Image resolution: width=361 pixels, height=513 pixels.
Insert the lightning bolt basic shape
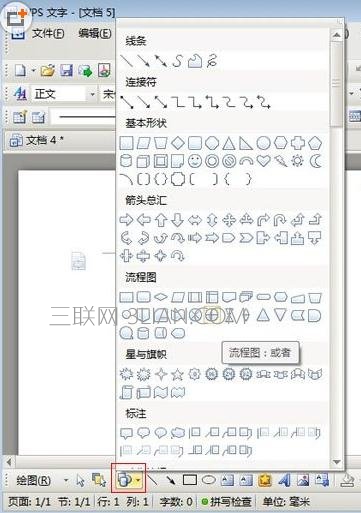point(280,161)
